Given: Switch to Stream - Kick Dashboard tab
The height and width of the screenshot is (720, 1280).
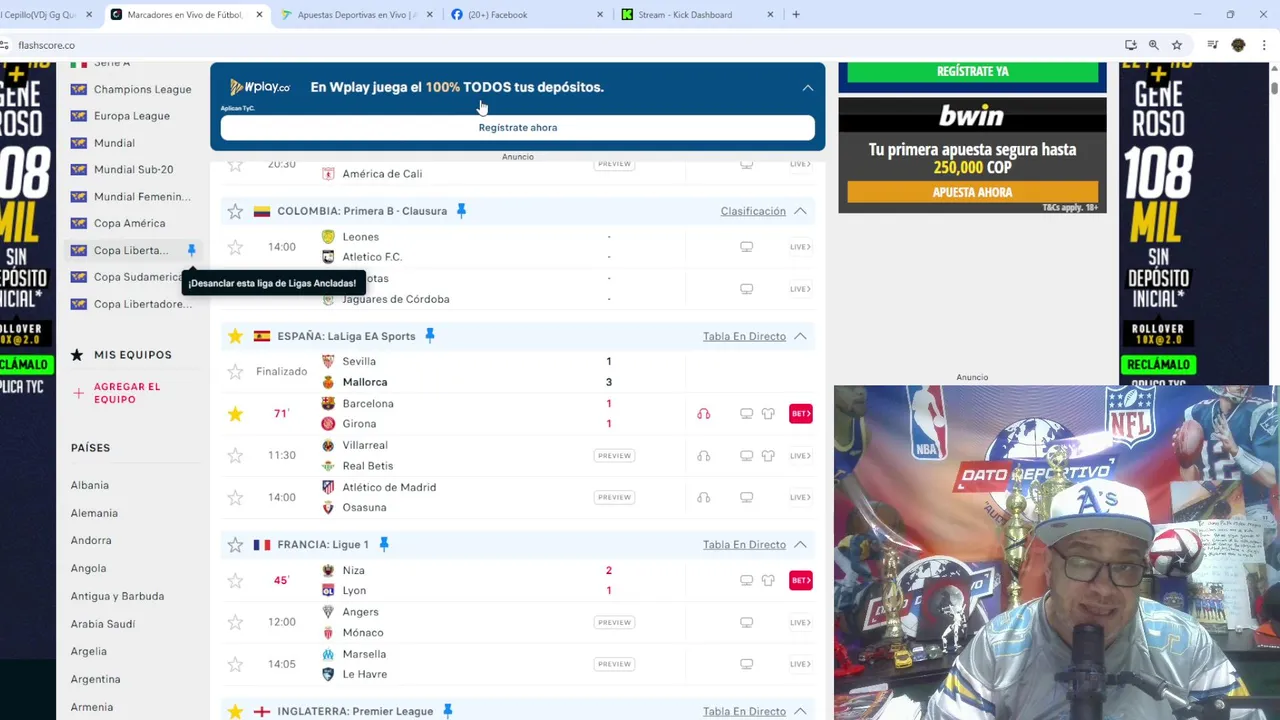Looking at the screenshot, I should 697,15.
